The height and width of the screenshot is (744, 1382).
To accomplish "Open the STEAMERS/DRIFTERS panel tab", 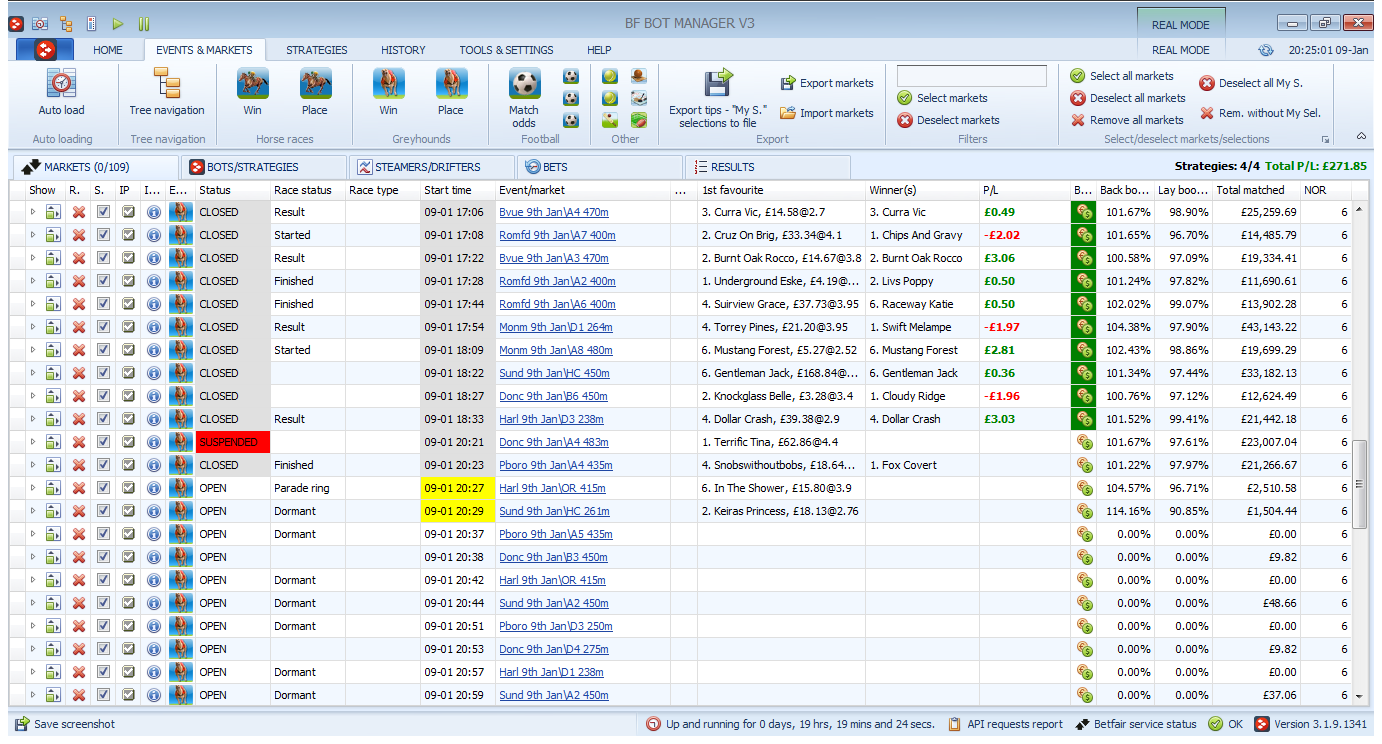I will click(x=432, y=167).
